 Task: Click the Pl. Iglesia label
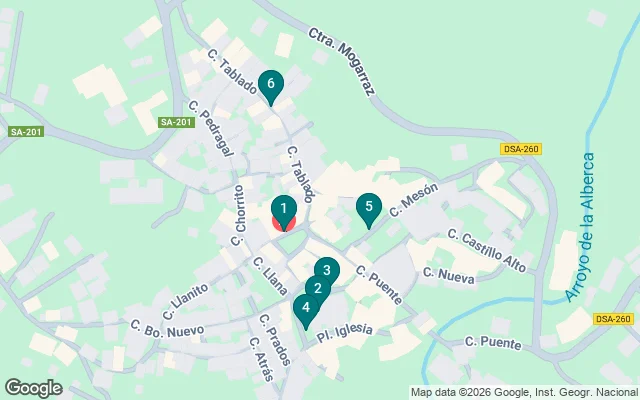coord(345,333)
